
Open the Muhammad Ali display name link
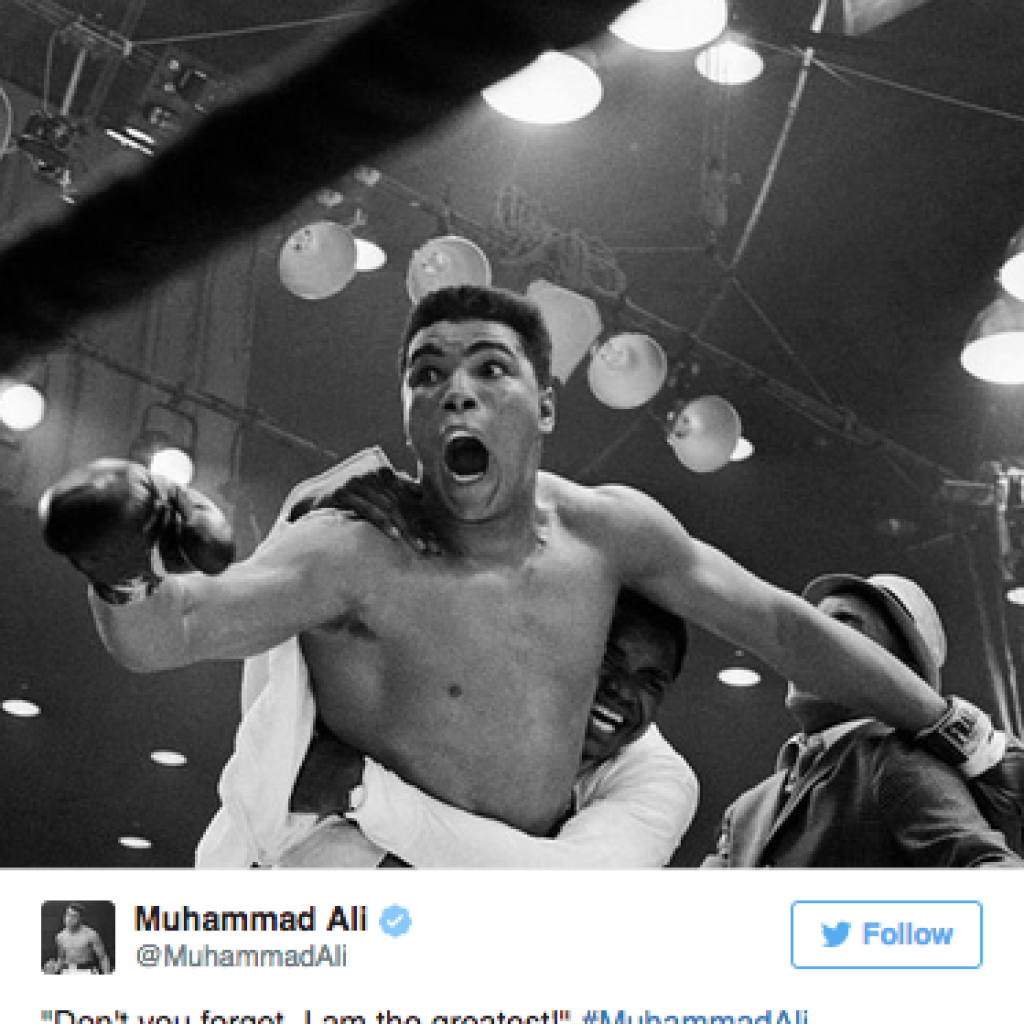251,920
